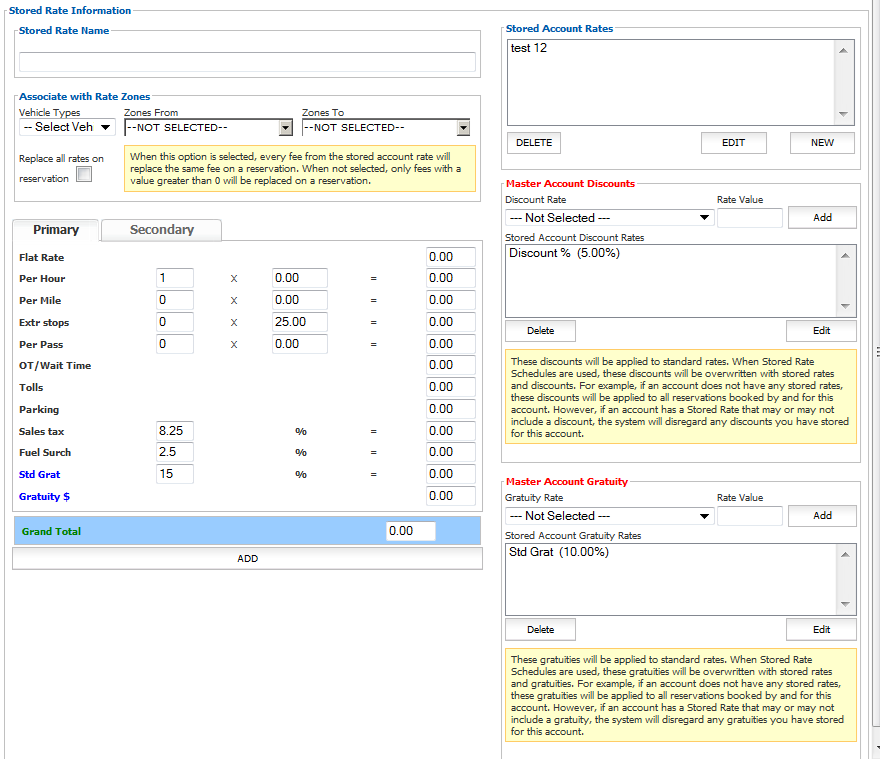Viewport: 880px width, 759px height.
Task: Switch to the Primary tab
Action: pos(56,230)
